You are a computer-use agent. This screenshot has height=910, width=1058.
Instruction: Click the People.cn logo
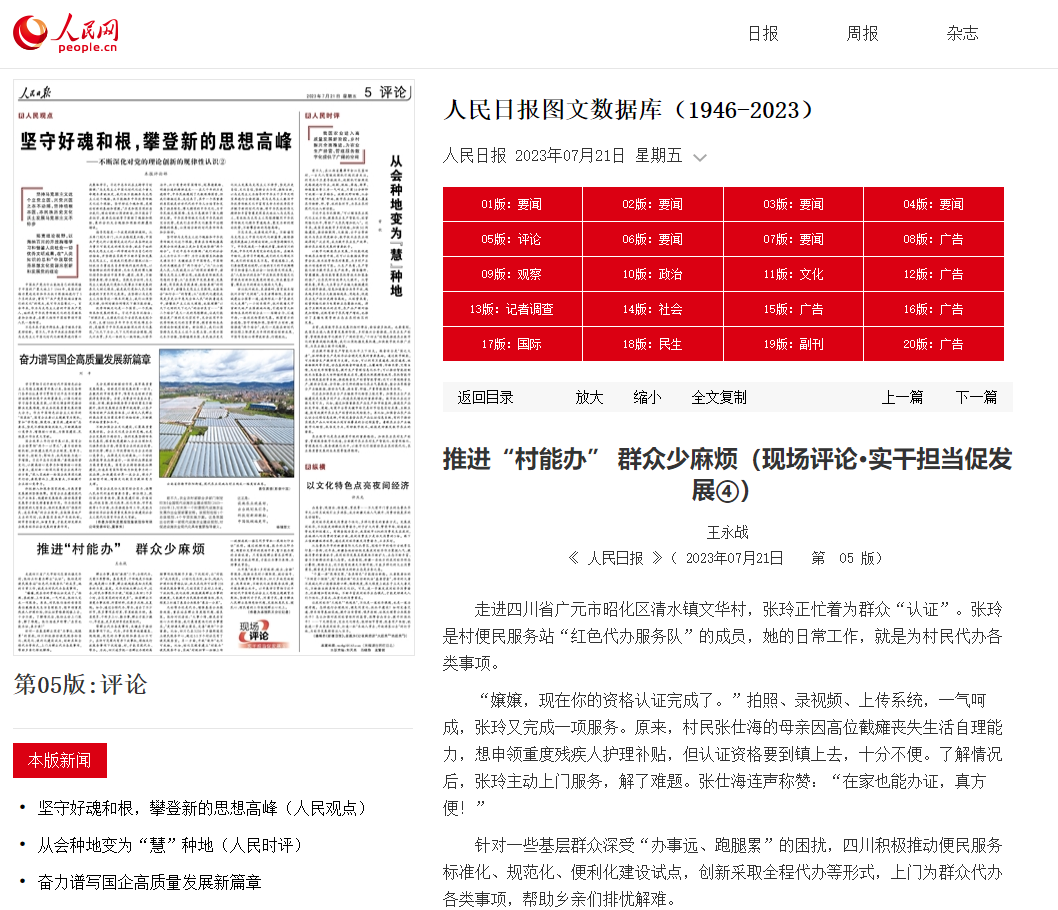[66, 33]
